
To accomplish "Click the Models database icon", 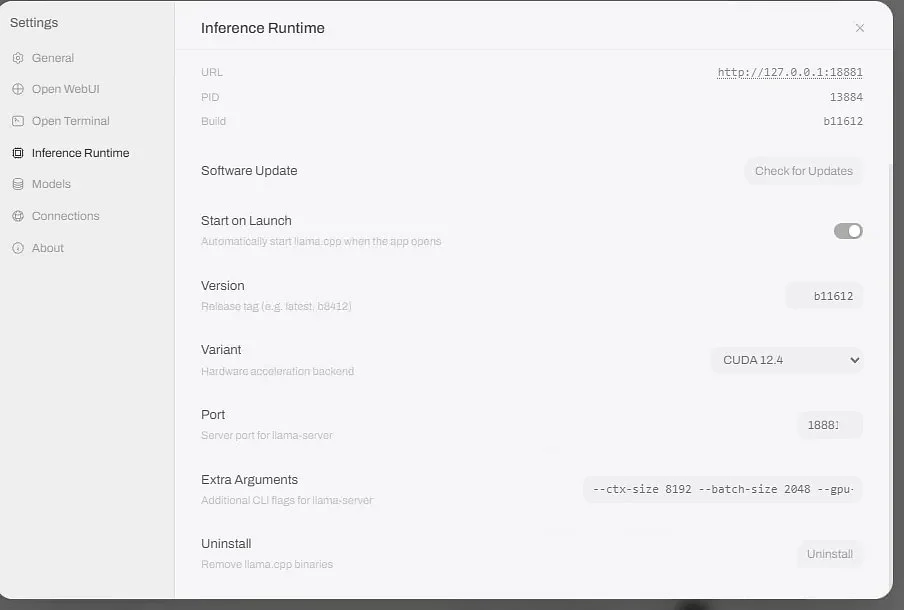I will pos(18,184).
